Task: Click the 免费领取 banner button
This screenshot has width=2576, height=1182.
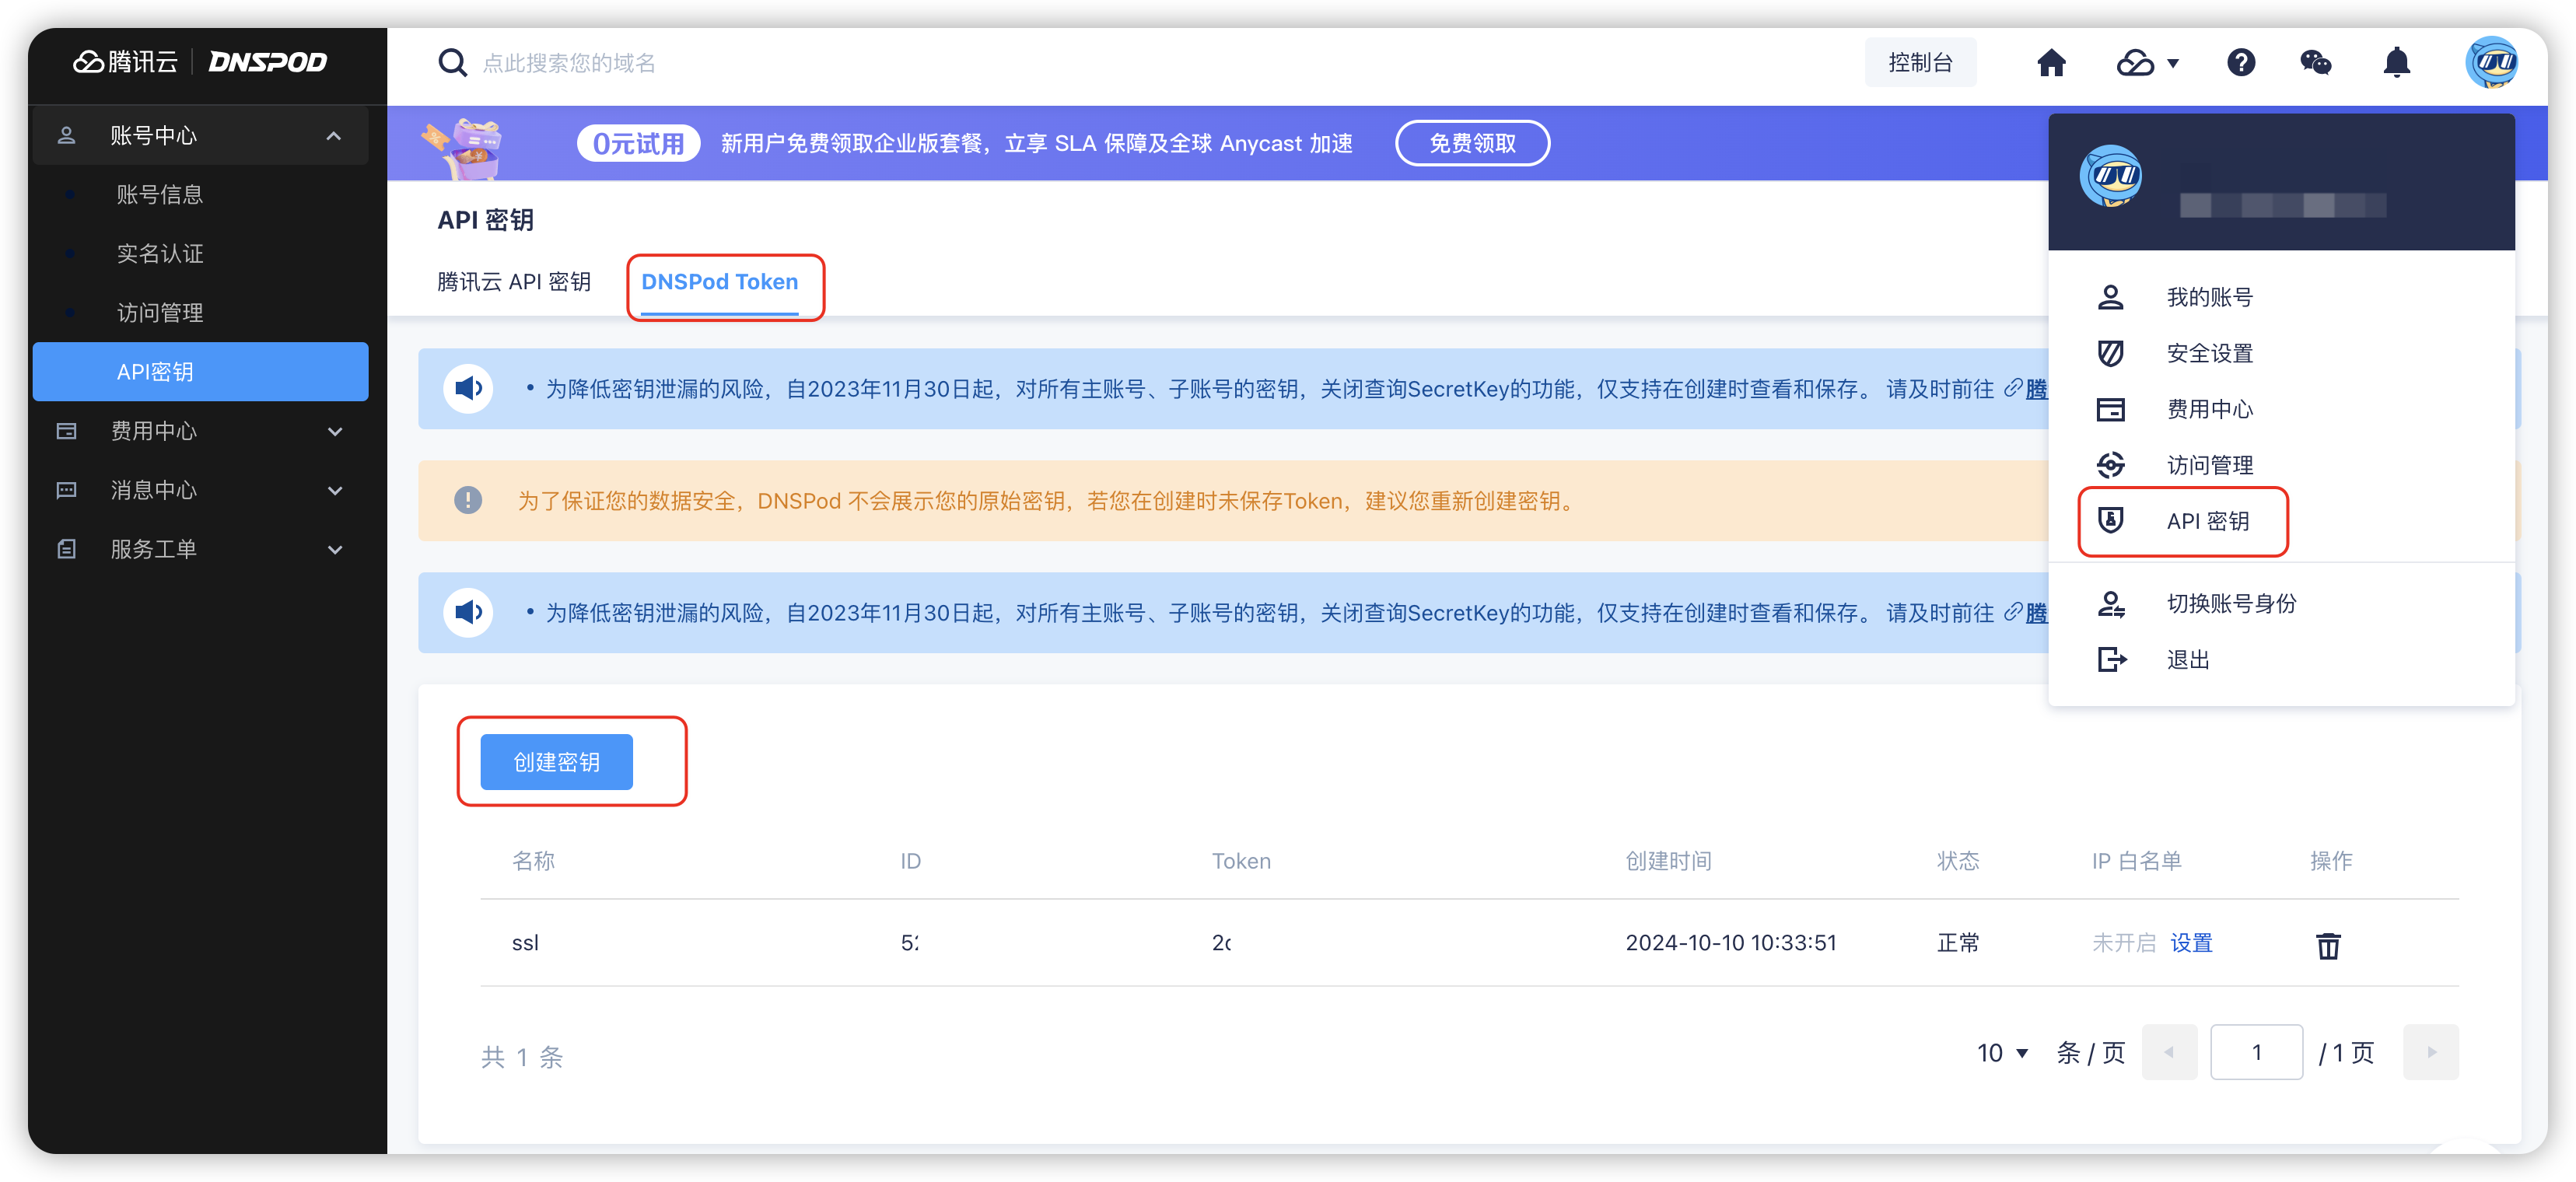Action: point(1472,143)
